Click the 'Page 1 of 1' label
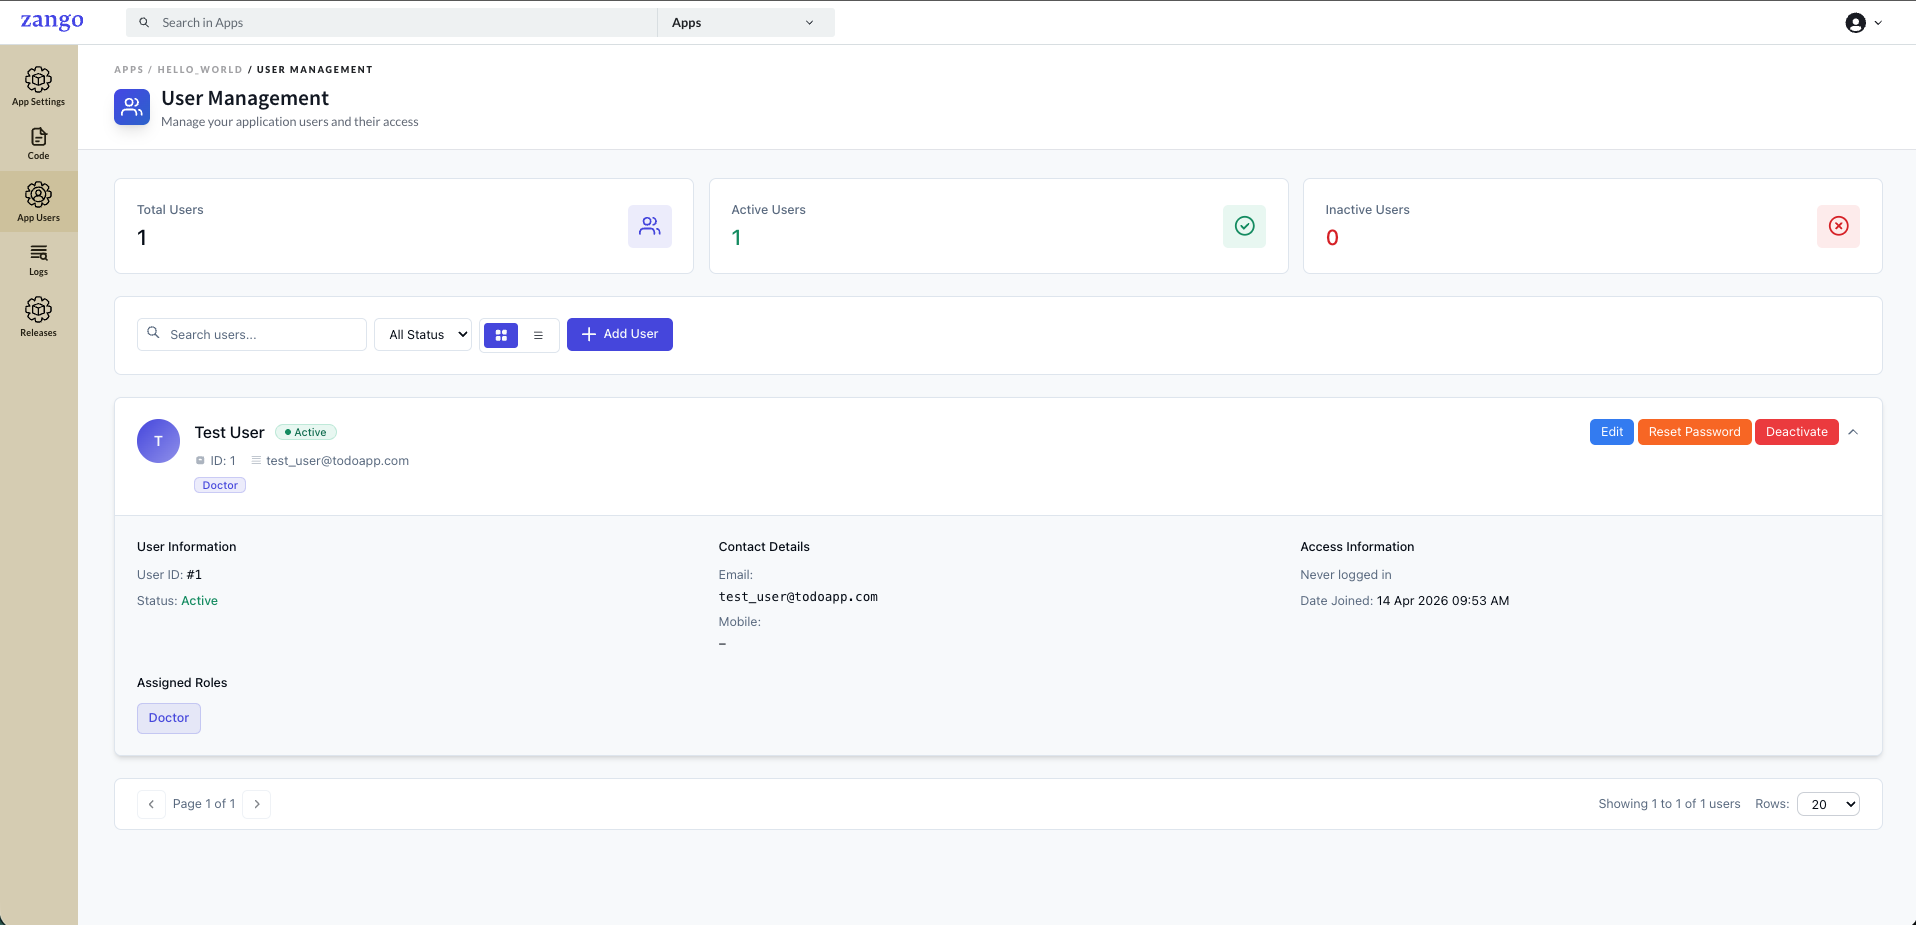The width and height of the screenshot is (1916, 925). 204,804
